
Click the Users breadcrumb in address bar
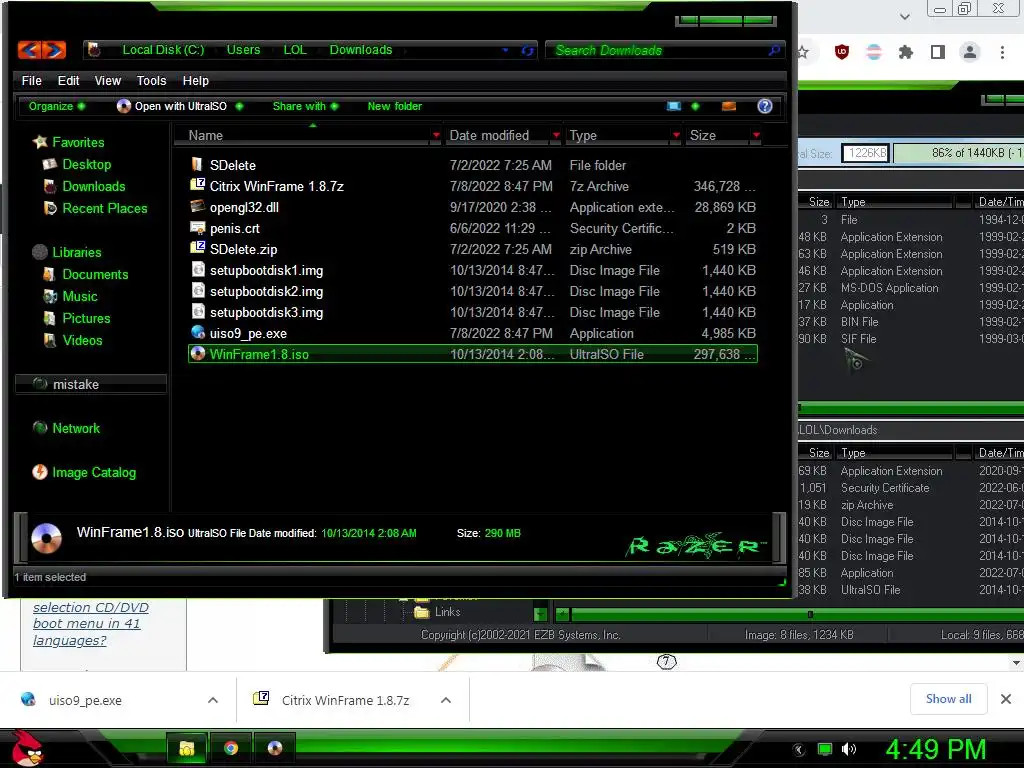pos(243,50)
